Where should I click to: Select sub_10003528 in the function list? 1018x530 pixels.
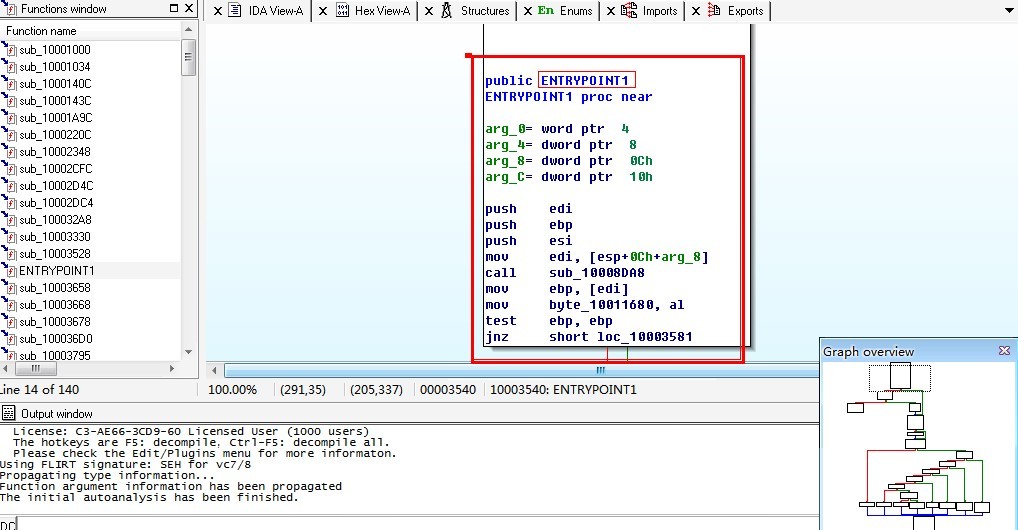[55, 253]
